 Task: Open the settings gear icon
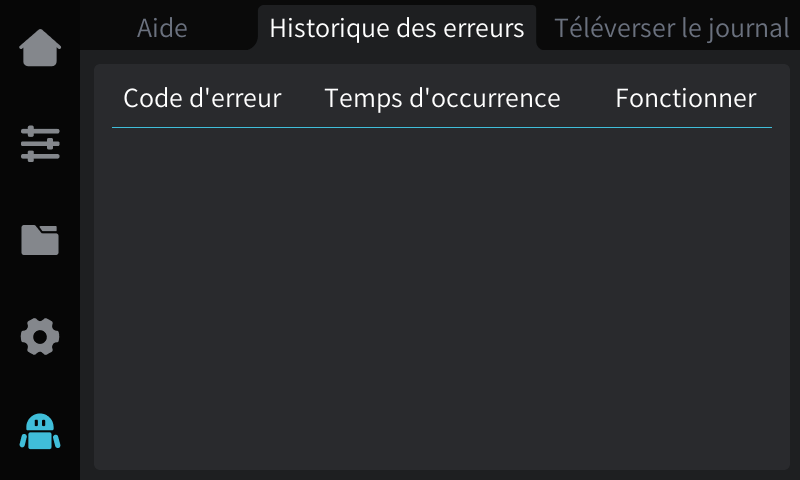40,337
